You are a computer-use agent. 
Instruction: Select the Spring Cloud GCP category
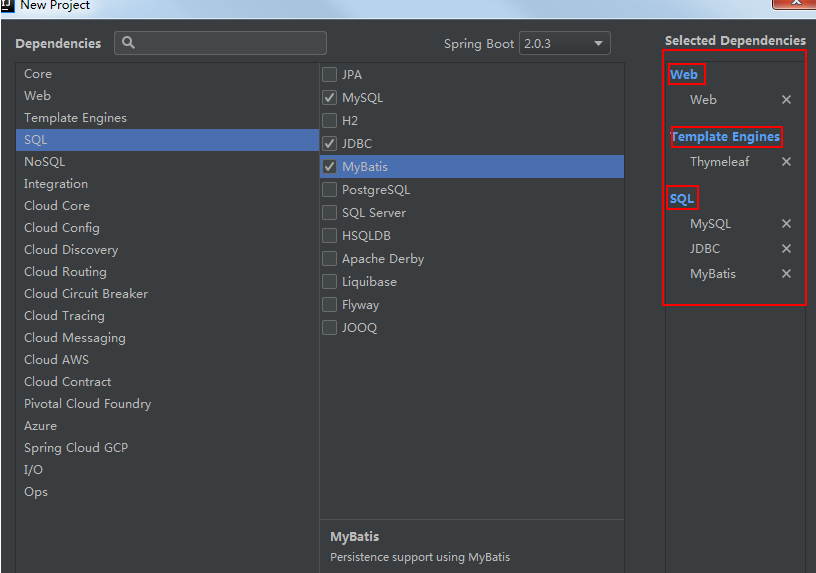tap(167, 448)
